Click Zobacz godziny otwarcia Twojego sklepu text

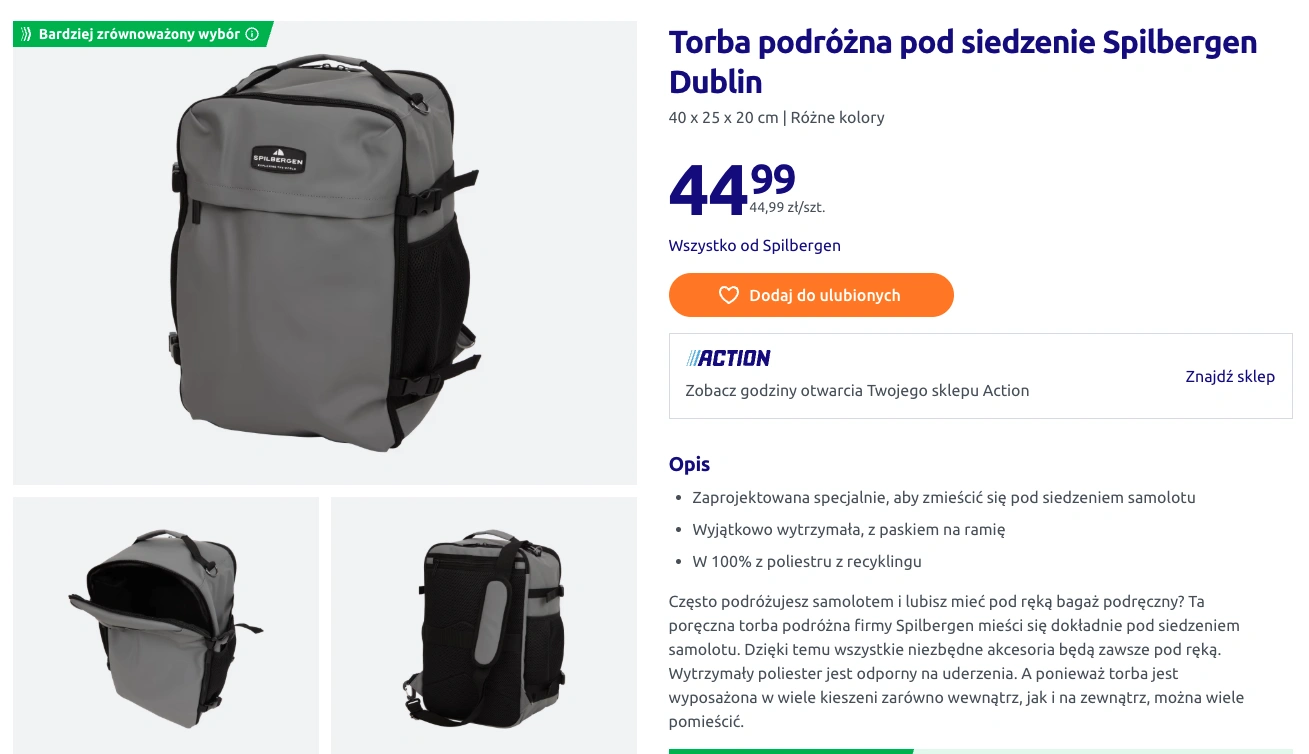(x=857, y=390)
